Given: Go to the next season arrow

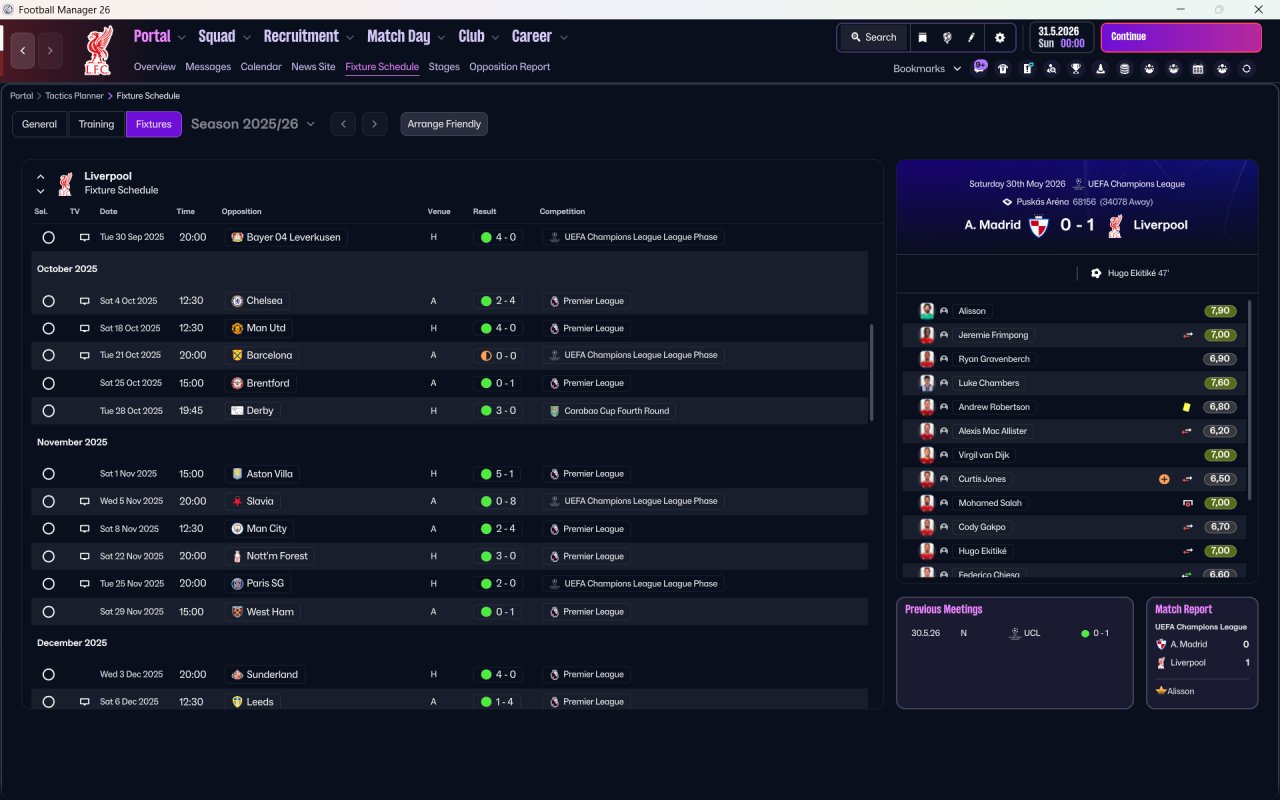Looking at the screenshot, I should coord(374,124).
